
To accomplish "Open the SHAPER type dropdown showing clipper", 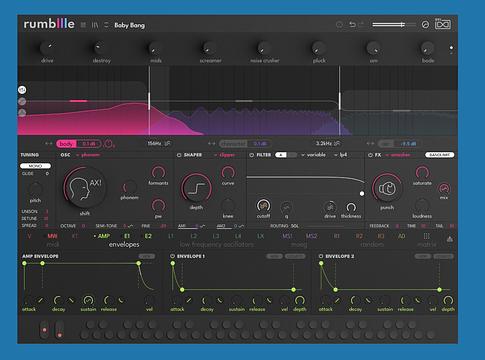I will click(224, 155).
